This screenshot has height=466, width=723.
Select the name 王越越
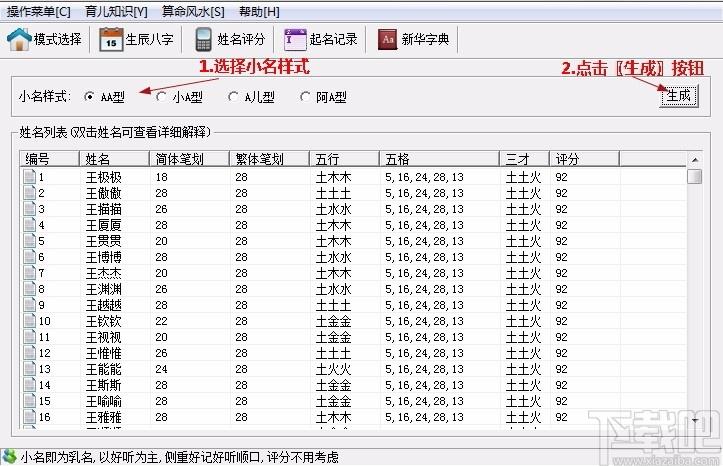(x=104, y=305)
